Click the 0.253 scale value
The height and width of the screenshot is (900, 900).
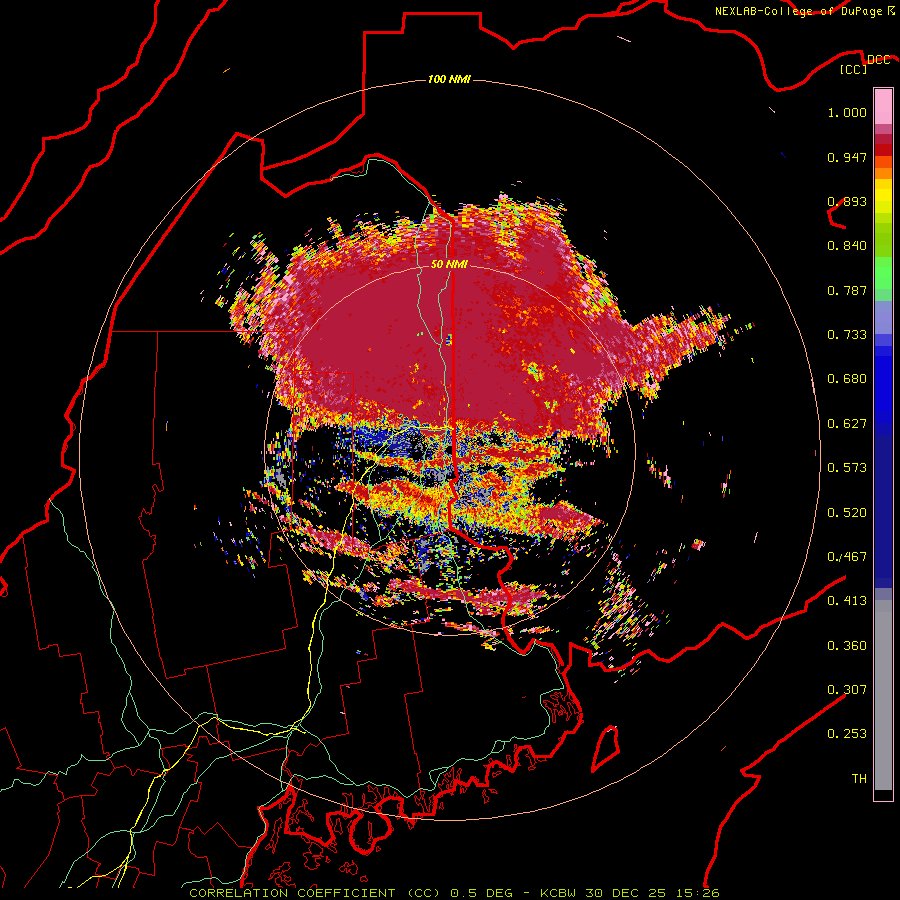point(847,734)
